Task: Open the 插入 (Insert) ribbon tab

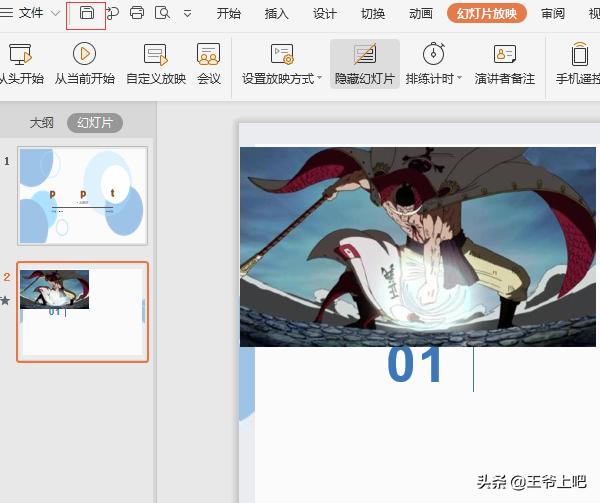Action: coord(277,14)
